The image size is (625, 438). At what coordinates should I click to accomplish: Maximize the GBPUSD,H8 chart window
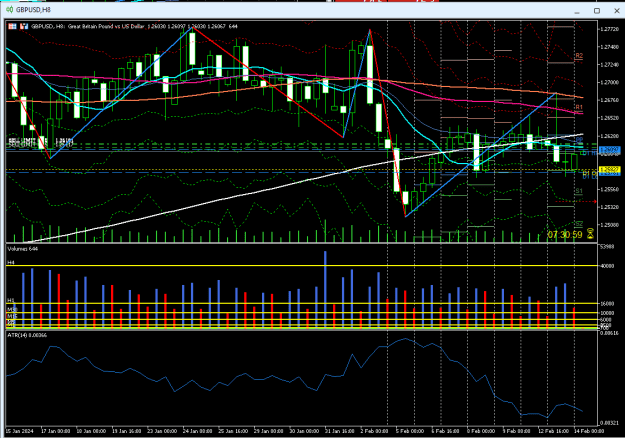pyautogui.click(x=597, y=11)
